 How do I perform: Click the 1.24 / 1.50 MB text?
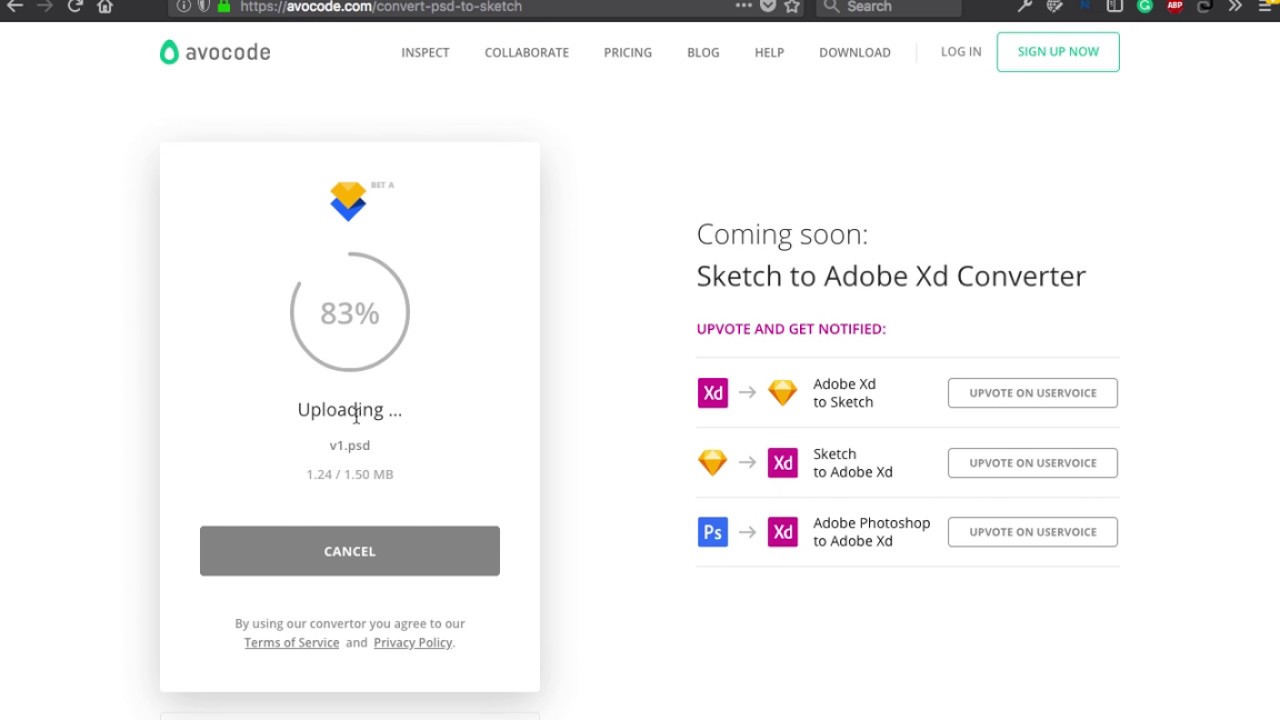350,475
